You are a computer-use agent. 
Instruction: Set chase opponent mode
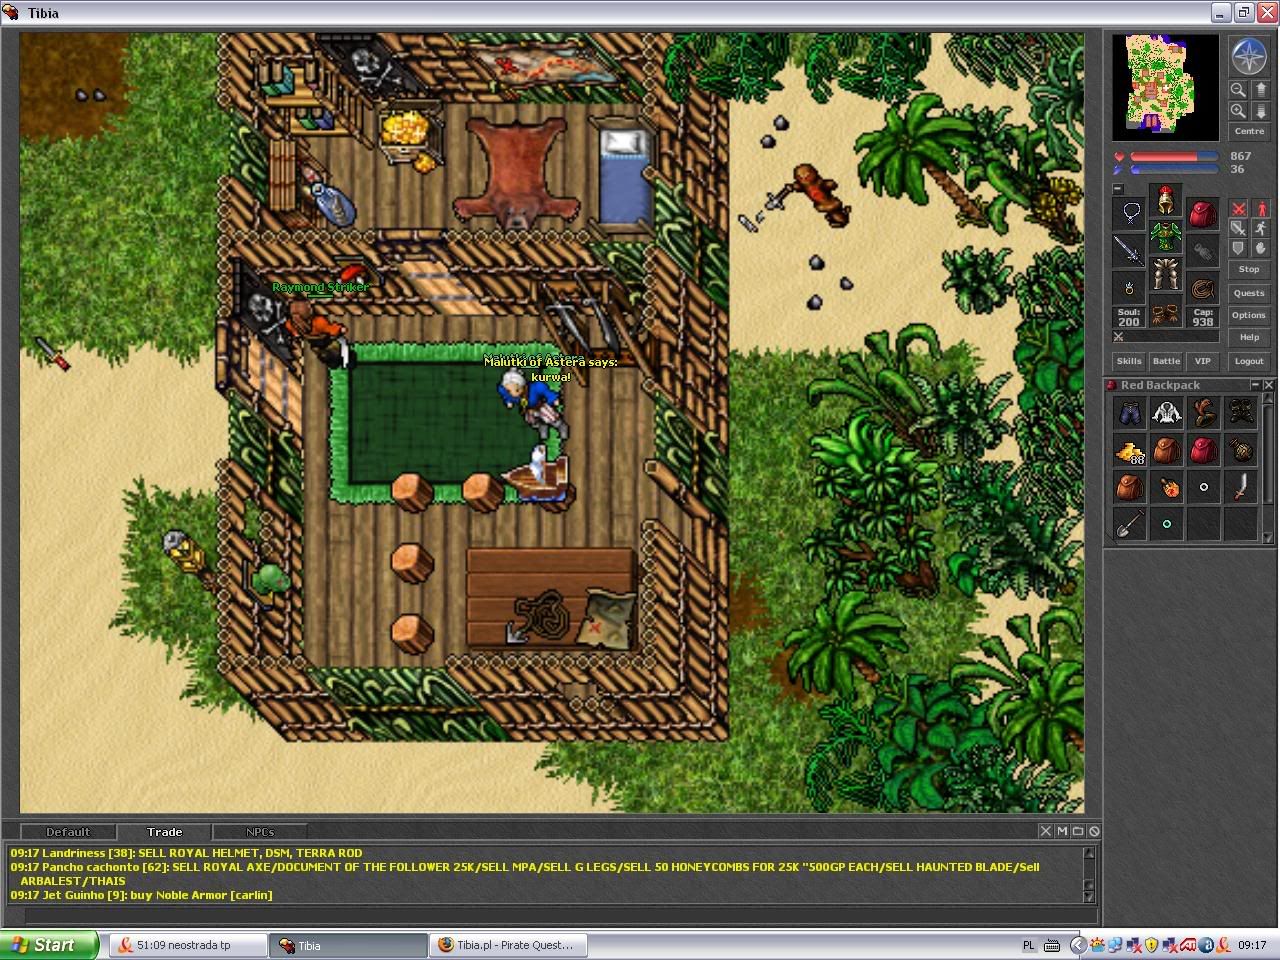click(x=1260, y=229)
